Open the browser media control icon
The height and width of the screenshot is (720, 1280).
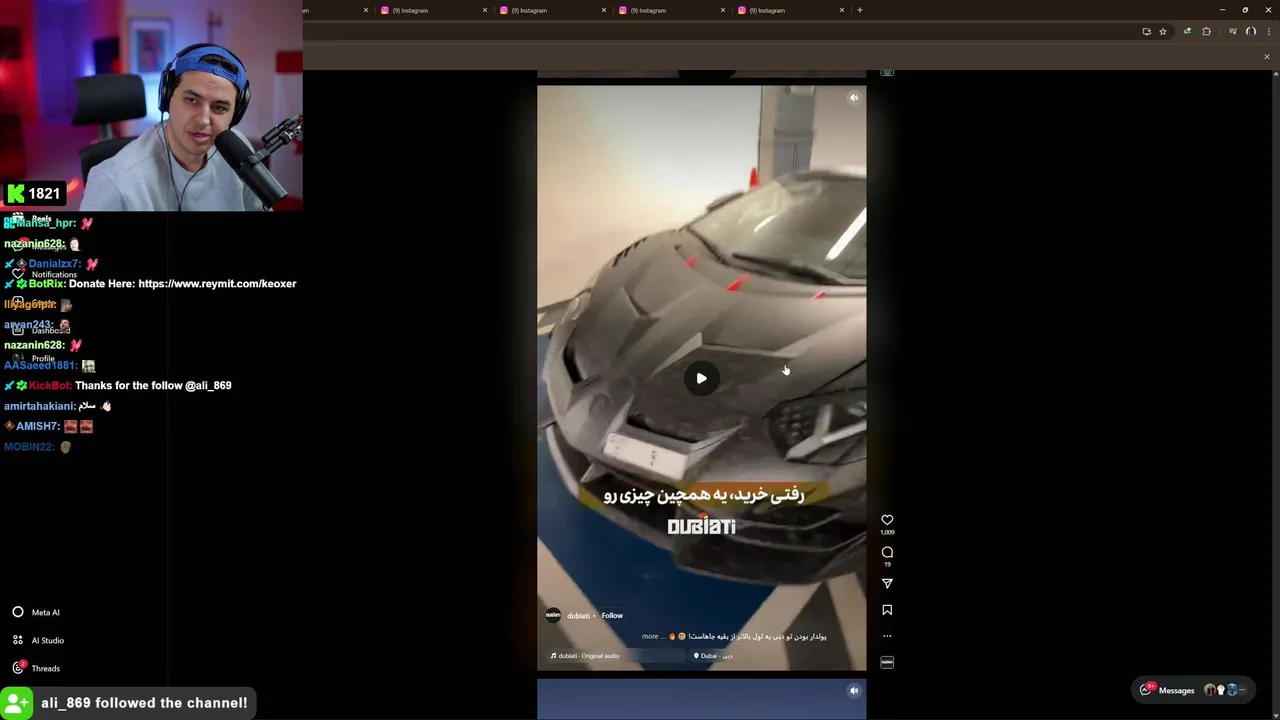click(x=1233, y=32)
